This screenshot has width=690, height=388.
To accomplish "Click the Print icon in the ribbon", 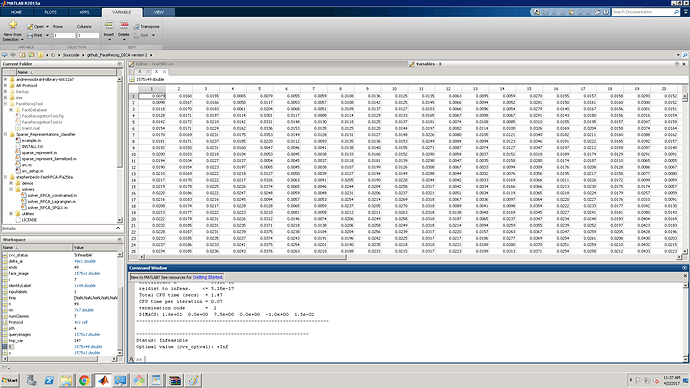I will [x=30, y=35].
